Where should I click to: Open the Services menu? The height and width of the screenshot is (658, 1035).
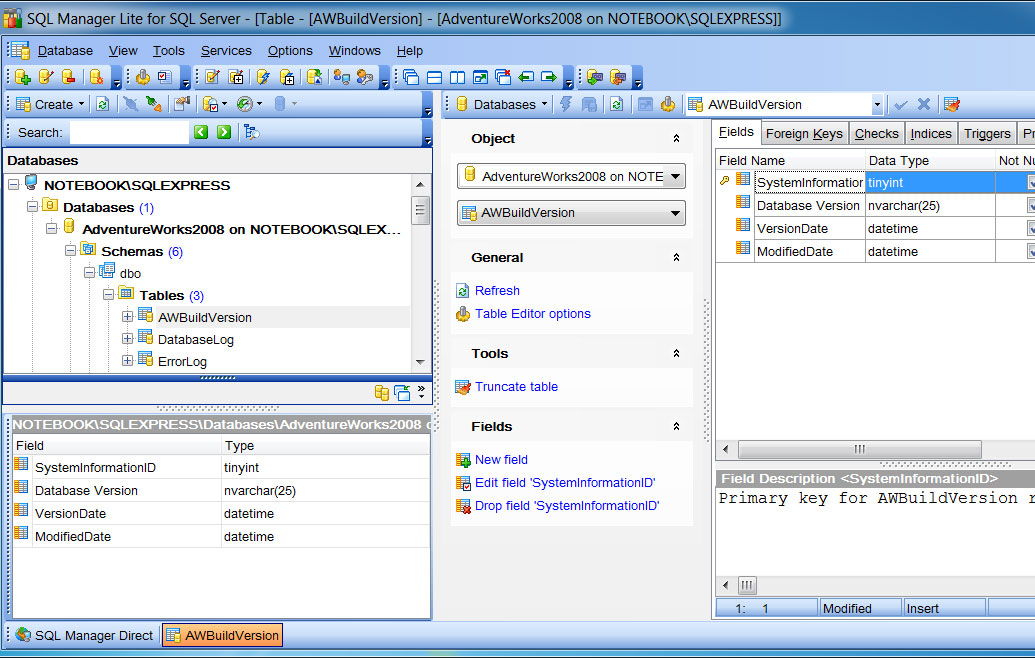coord(226,51)
